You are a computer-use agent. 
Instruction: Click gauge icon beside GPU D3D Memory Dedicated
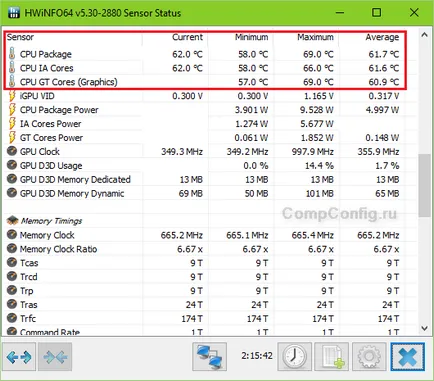click(x=12, y=179)
